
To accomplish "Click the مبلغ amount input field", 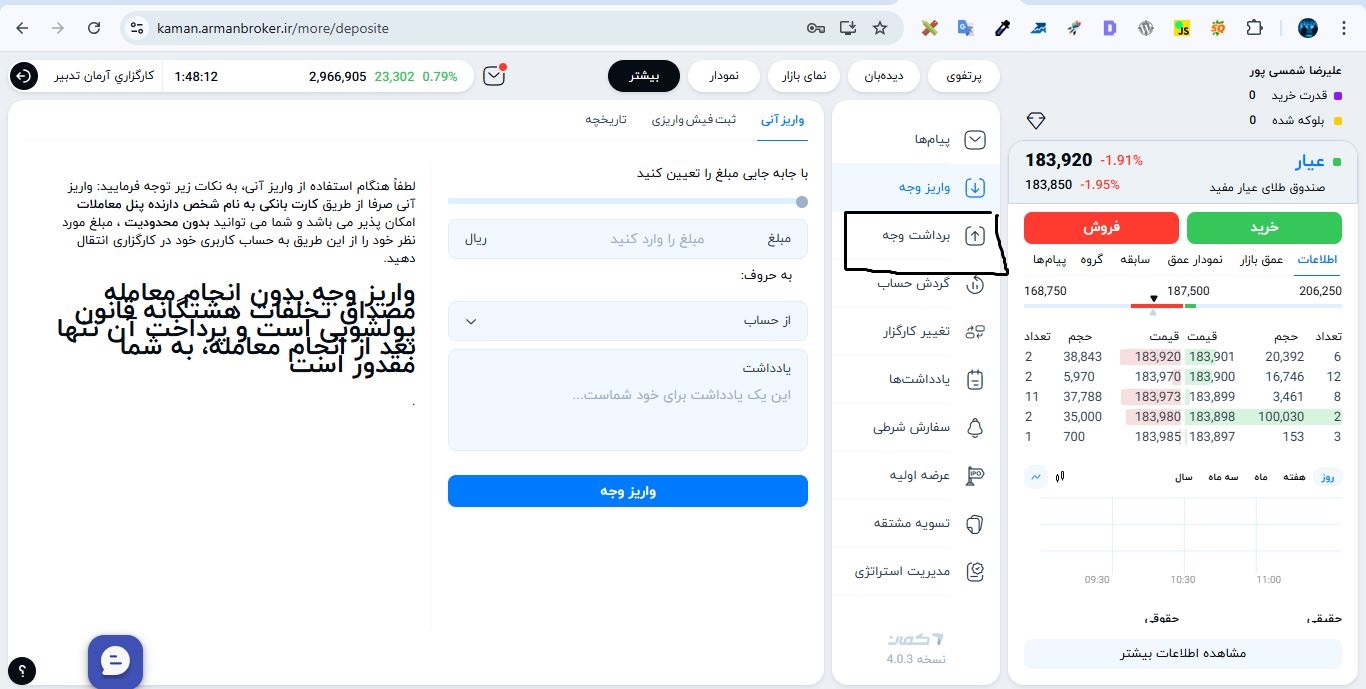I will click(x=628, y=239).
